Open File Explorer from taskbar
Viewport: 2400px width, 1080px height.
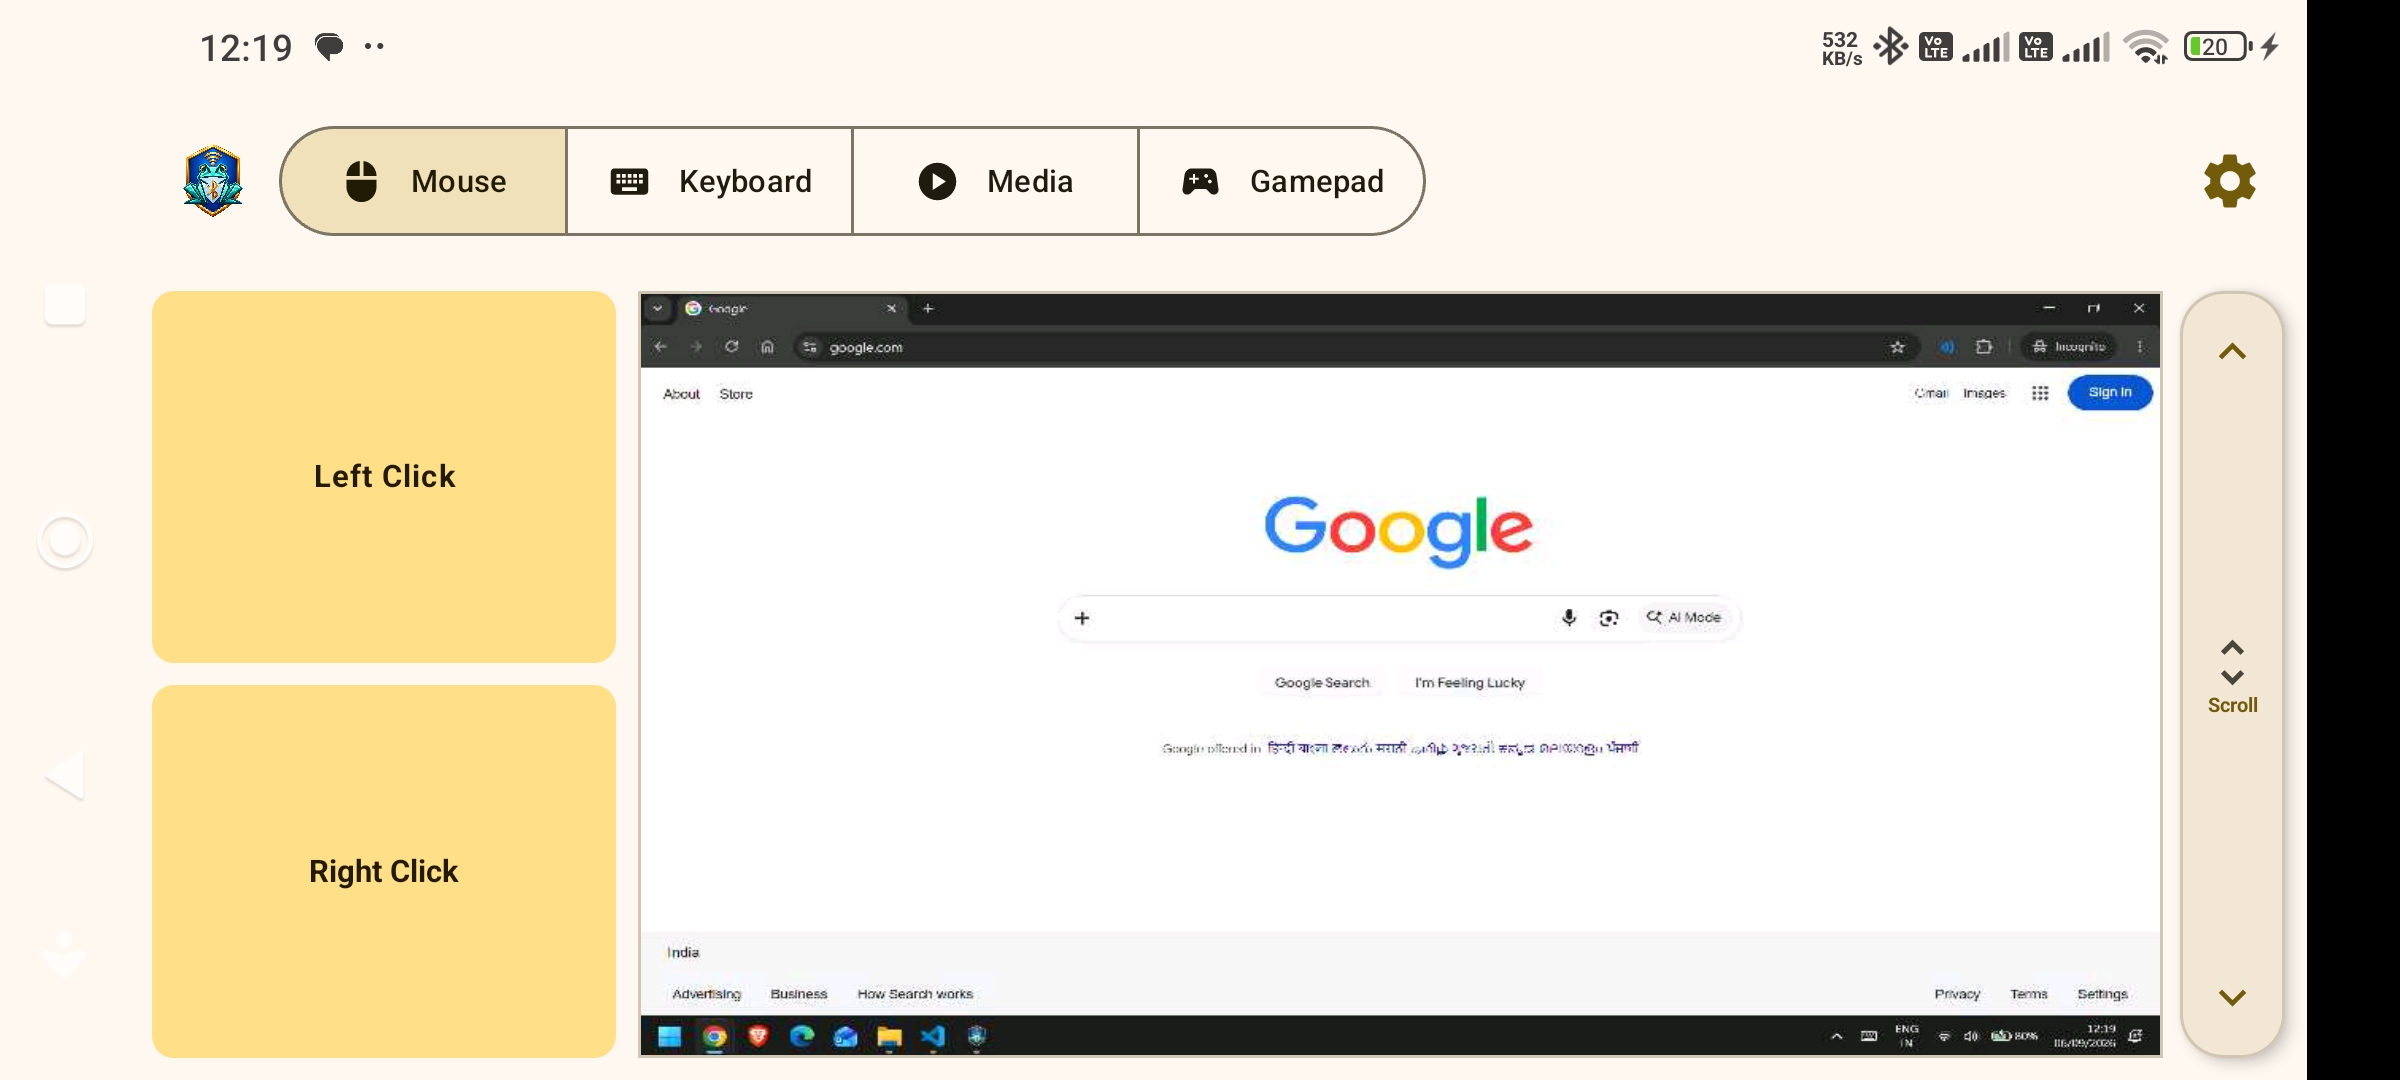click(889, 1037)
